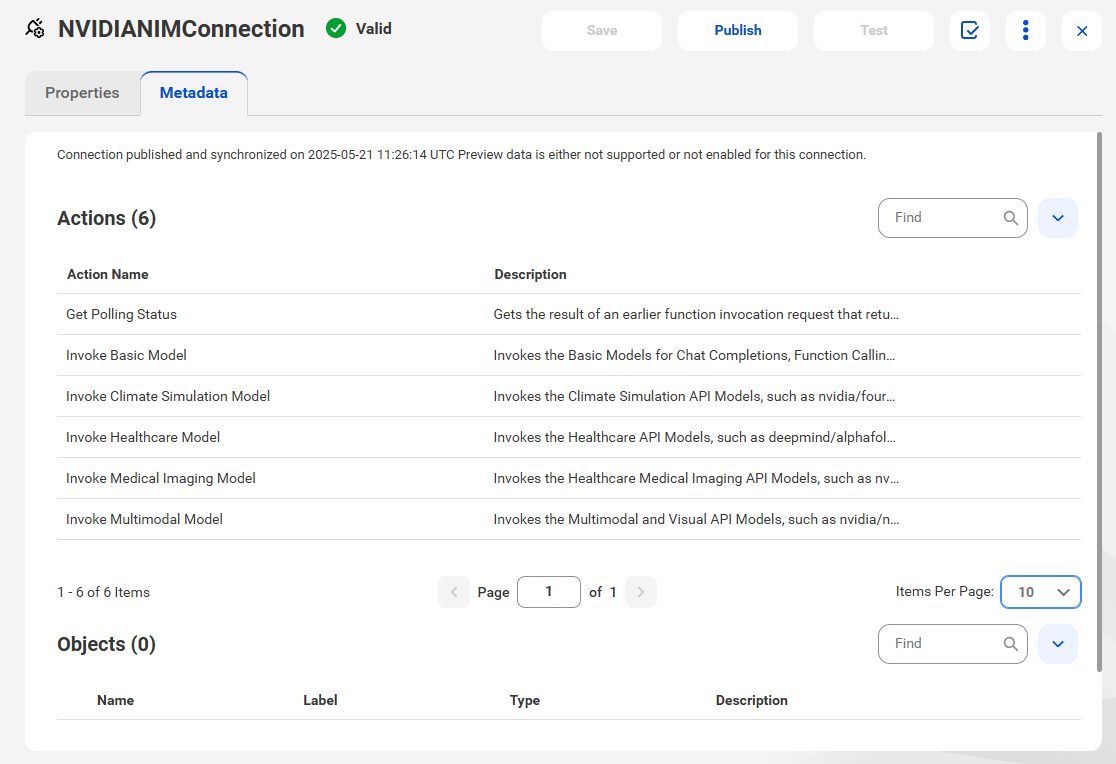Click the Action Name column header
Image resolution: width=1116 pixels, height=764 pixels.
(108, 274)
